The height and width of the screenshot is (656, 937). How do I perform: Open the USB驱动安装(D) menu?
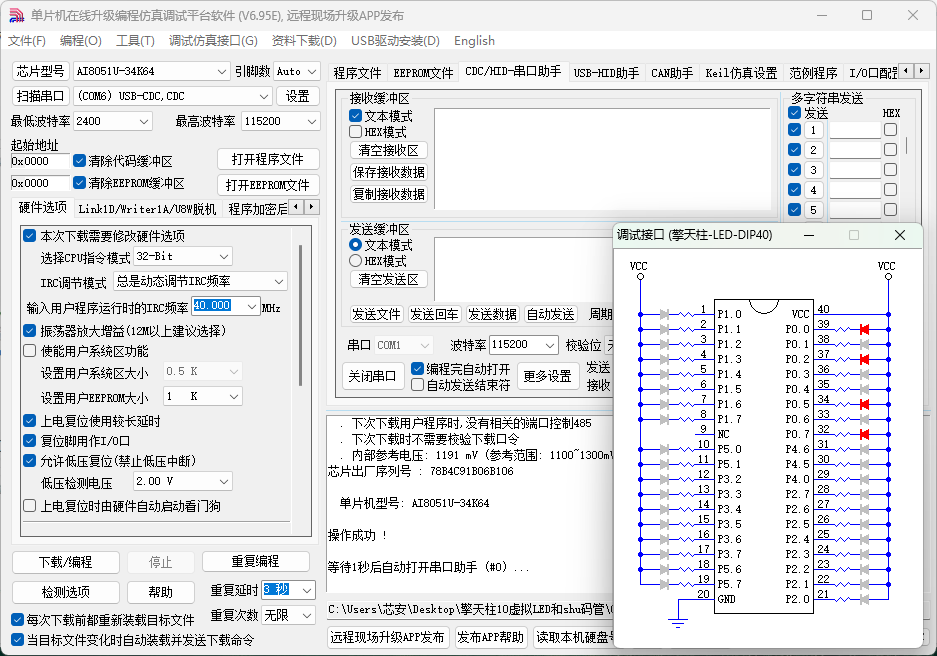pyautogui.click(x=396, y=41)
